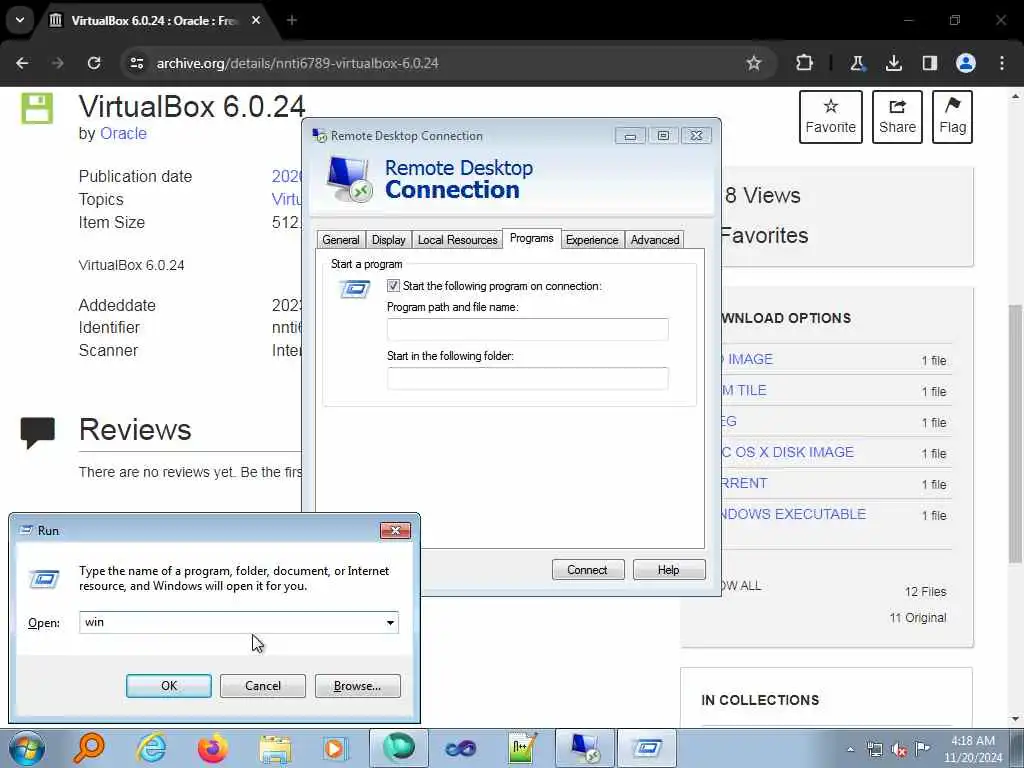Open the Advanced tab
Image resolution: width=1024 pixels, height=768 pixels.
[x=655, y=240]
